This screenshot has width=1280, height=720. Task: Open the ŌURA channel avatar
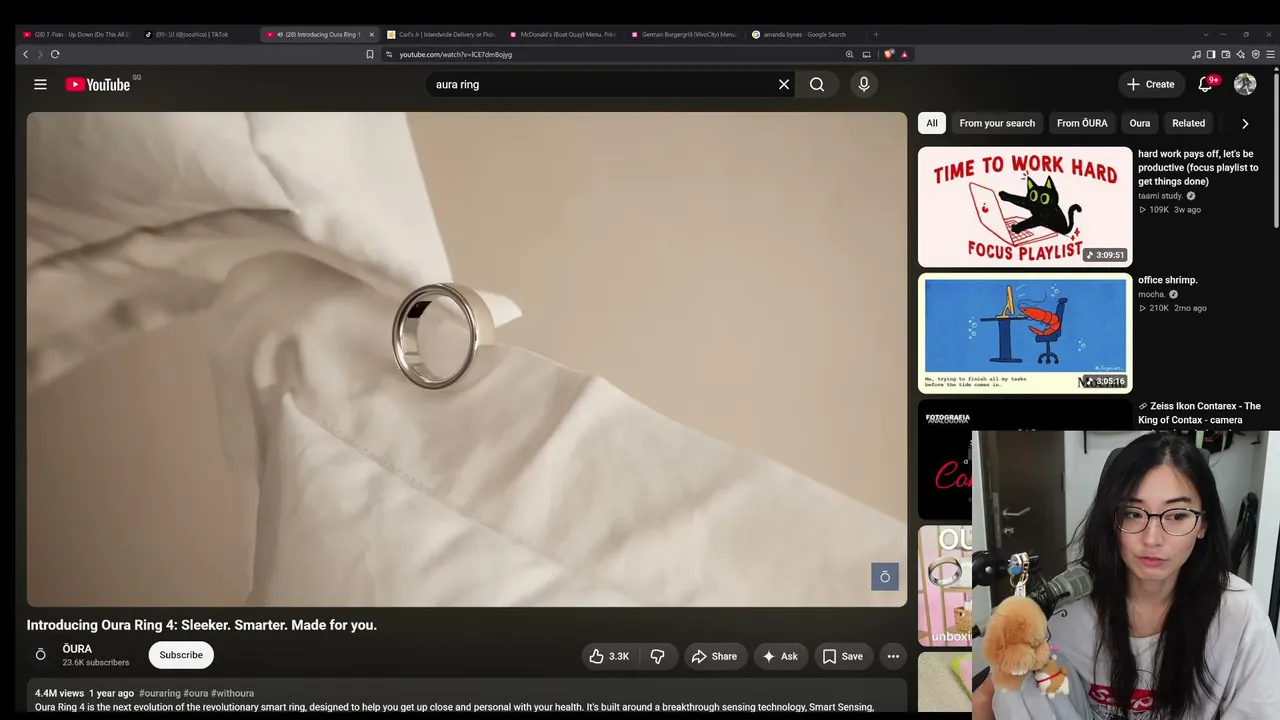(x=40, y=655)
